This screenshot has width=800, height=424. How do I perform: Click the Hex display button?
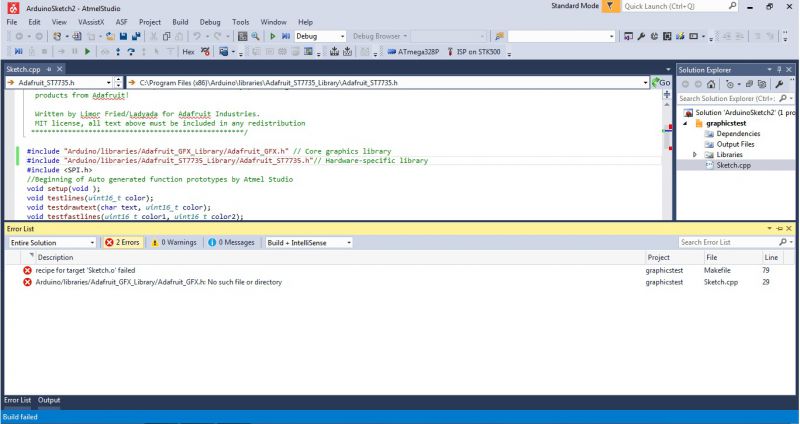[x=188, y=52]
